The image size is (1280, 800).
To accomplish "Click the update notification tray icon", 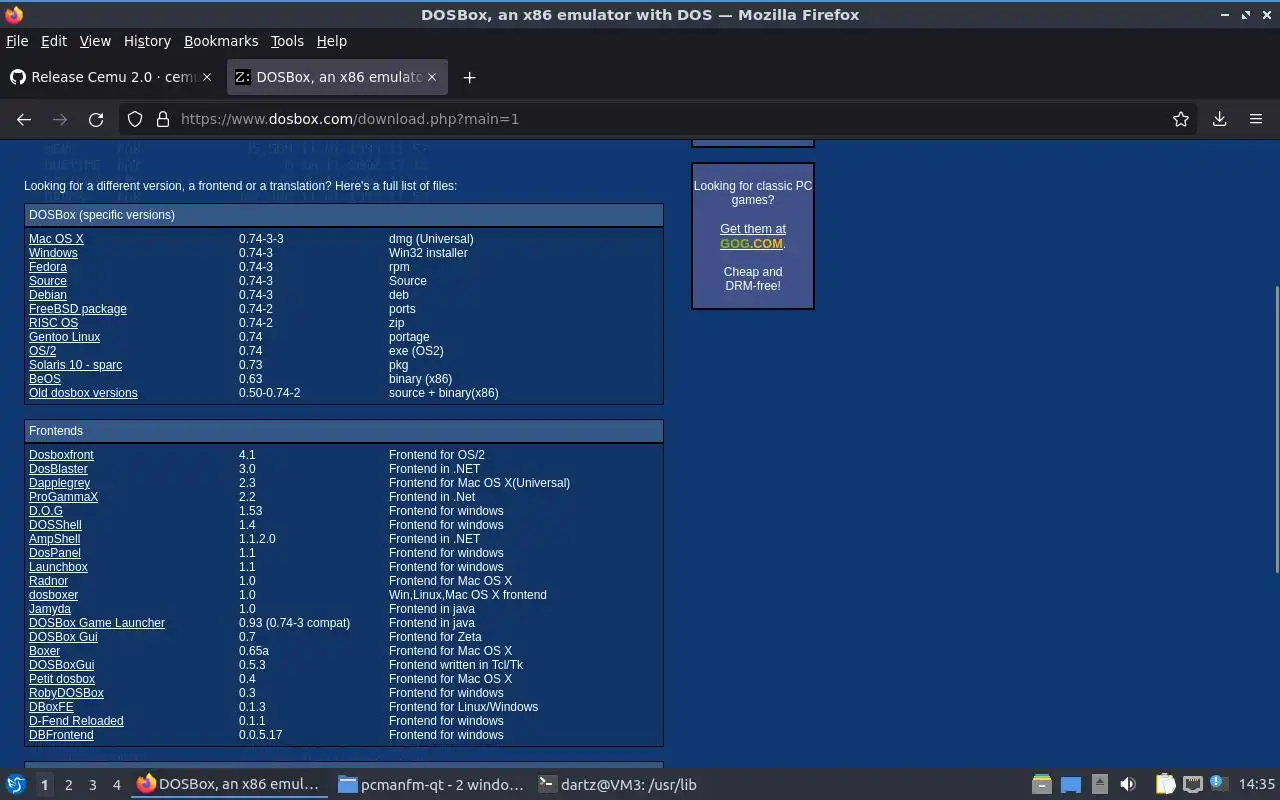I will (1218, 784).
